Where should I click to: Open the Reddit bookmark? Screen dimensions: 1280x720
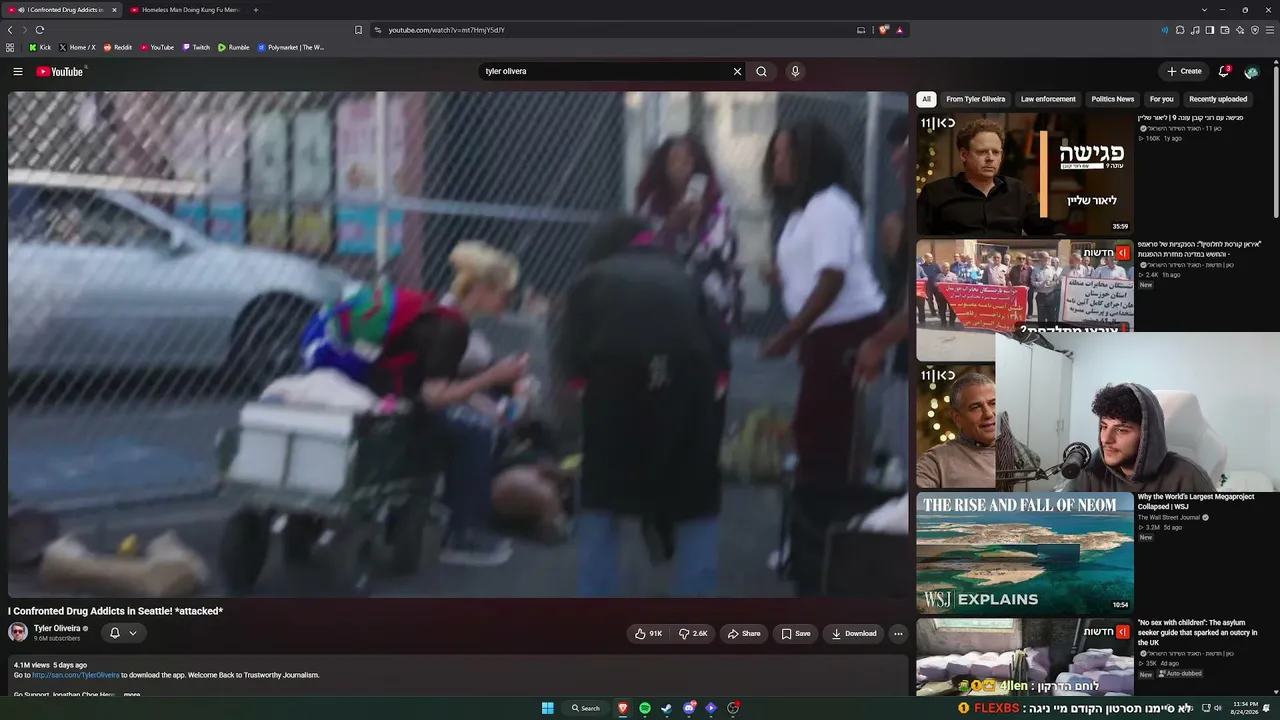point(117,47)
